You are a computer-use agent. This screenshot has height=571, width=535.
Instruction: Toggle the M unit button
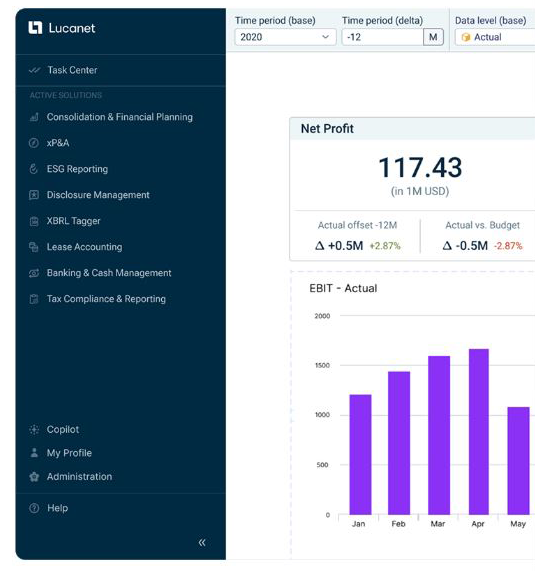[x=433, y=37]
